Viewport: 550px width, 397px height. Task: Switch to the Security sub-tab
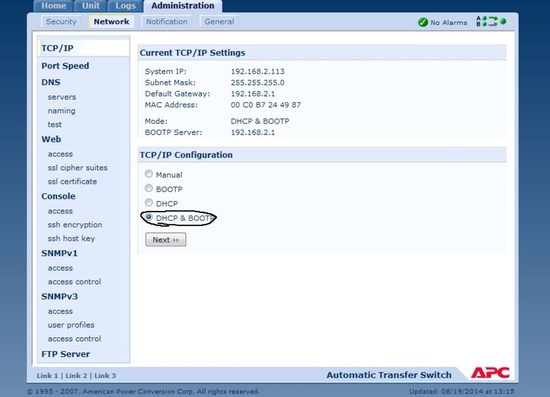click(x=61, y=22)
